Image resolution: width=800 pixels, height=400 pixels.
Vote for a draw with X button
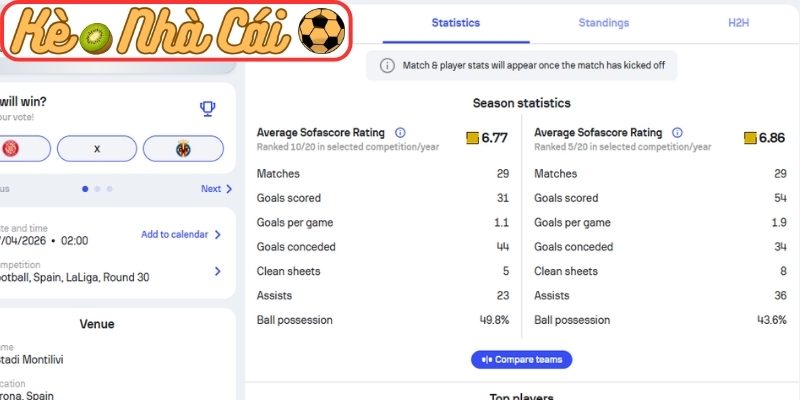click(97, 149)
